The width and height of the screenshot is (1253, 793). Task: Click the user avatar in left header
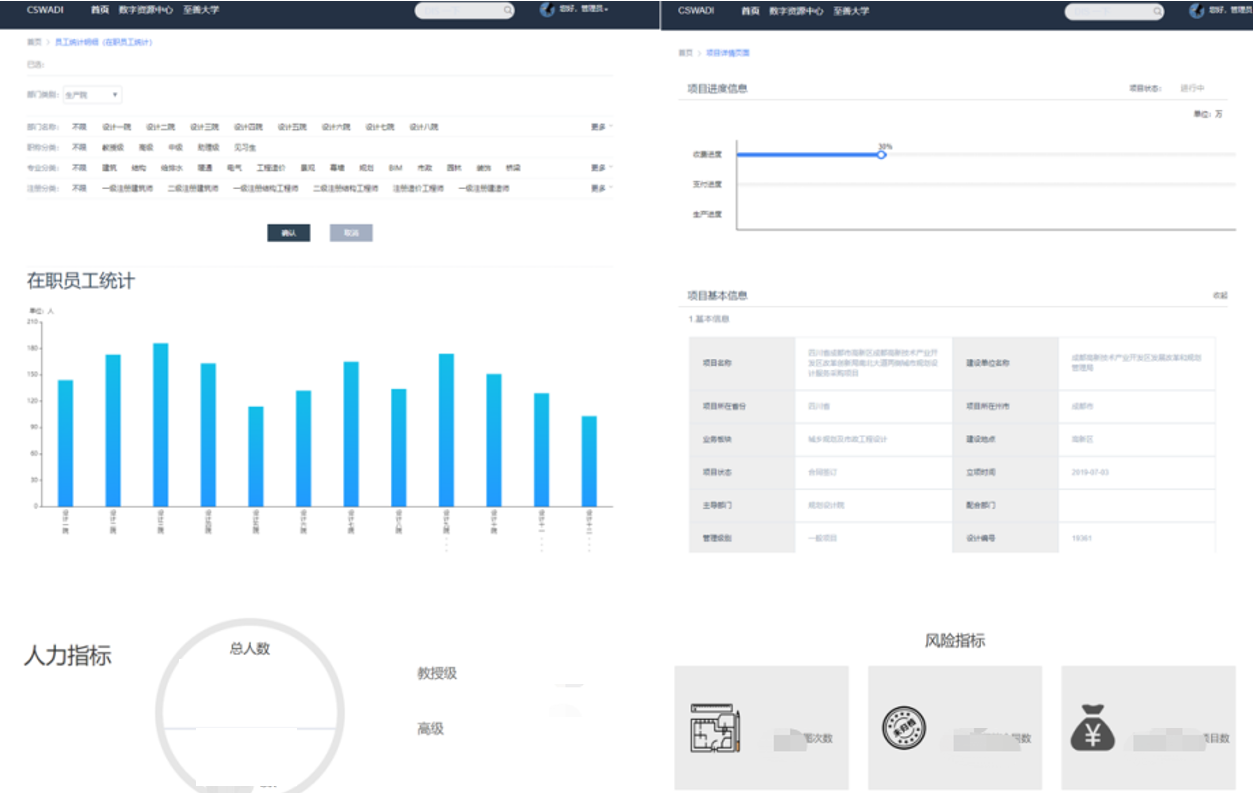pos(547,10)
